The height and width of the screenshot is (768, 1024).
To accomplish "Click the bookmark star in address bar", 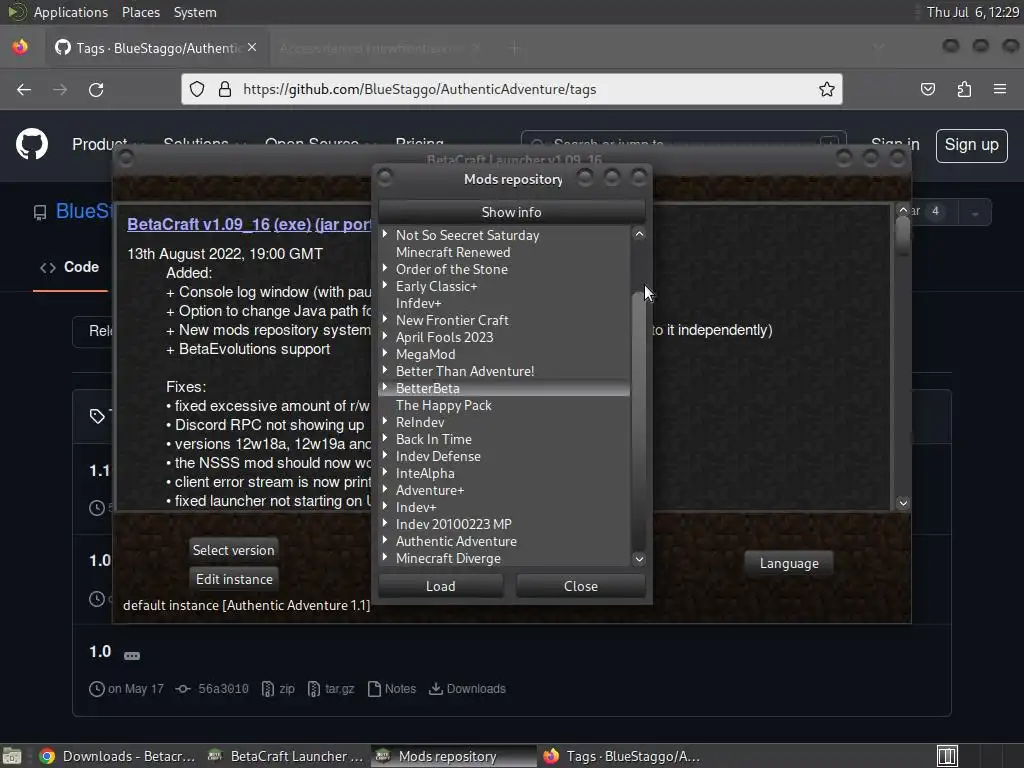I will (827, 89).
